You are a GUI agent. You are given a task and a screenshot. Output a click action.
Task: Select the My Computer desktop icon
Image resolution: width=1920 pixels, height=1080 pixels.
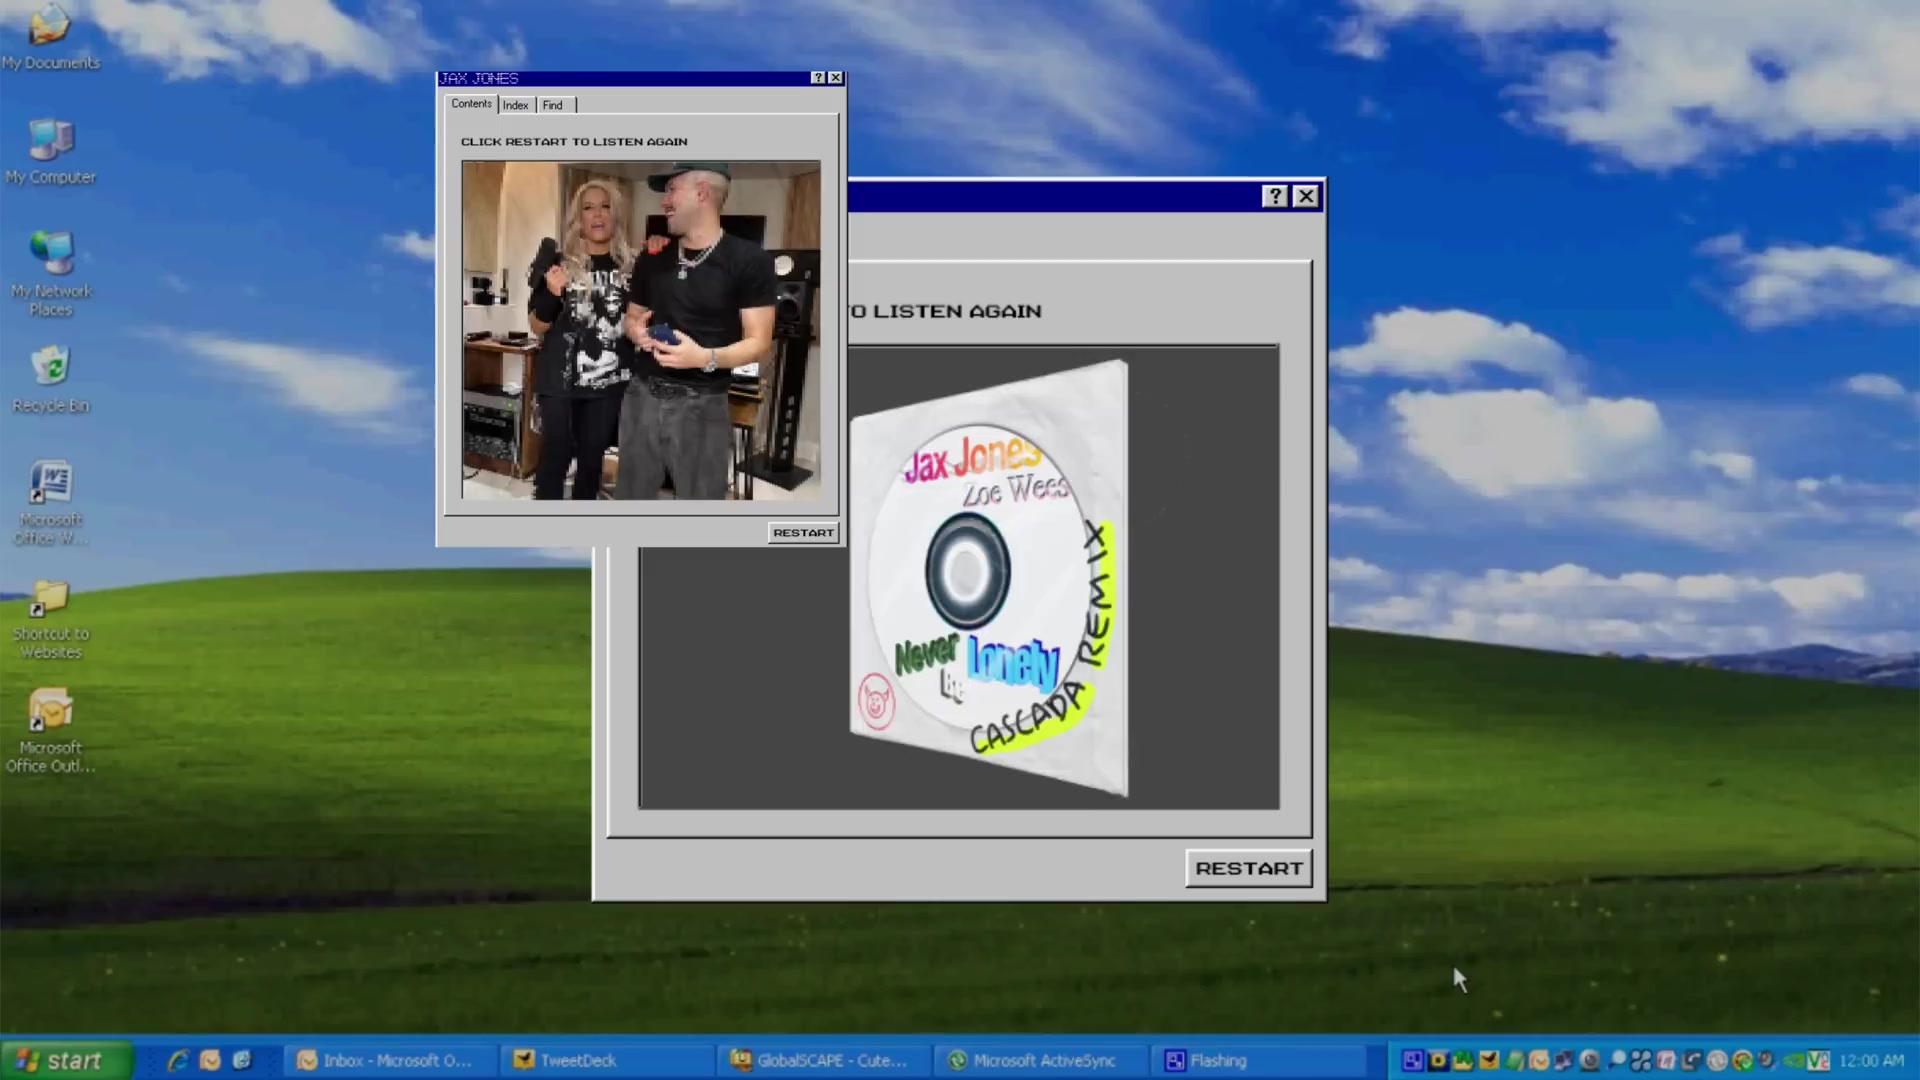pyautogui.click(x=50, y=152)
